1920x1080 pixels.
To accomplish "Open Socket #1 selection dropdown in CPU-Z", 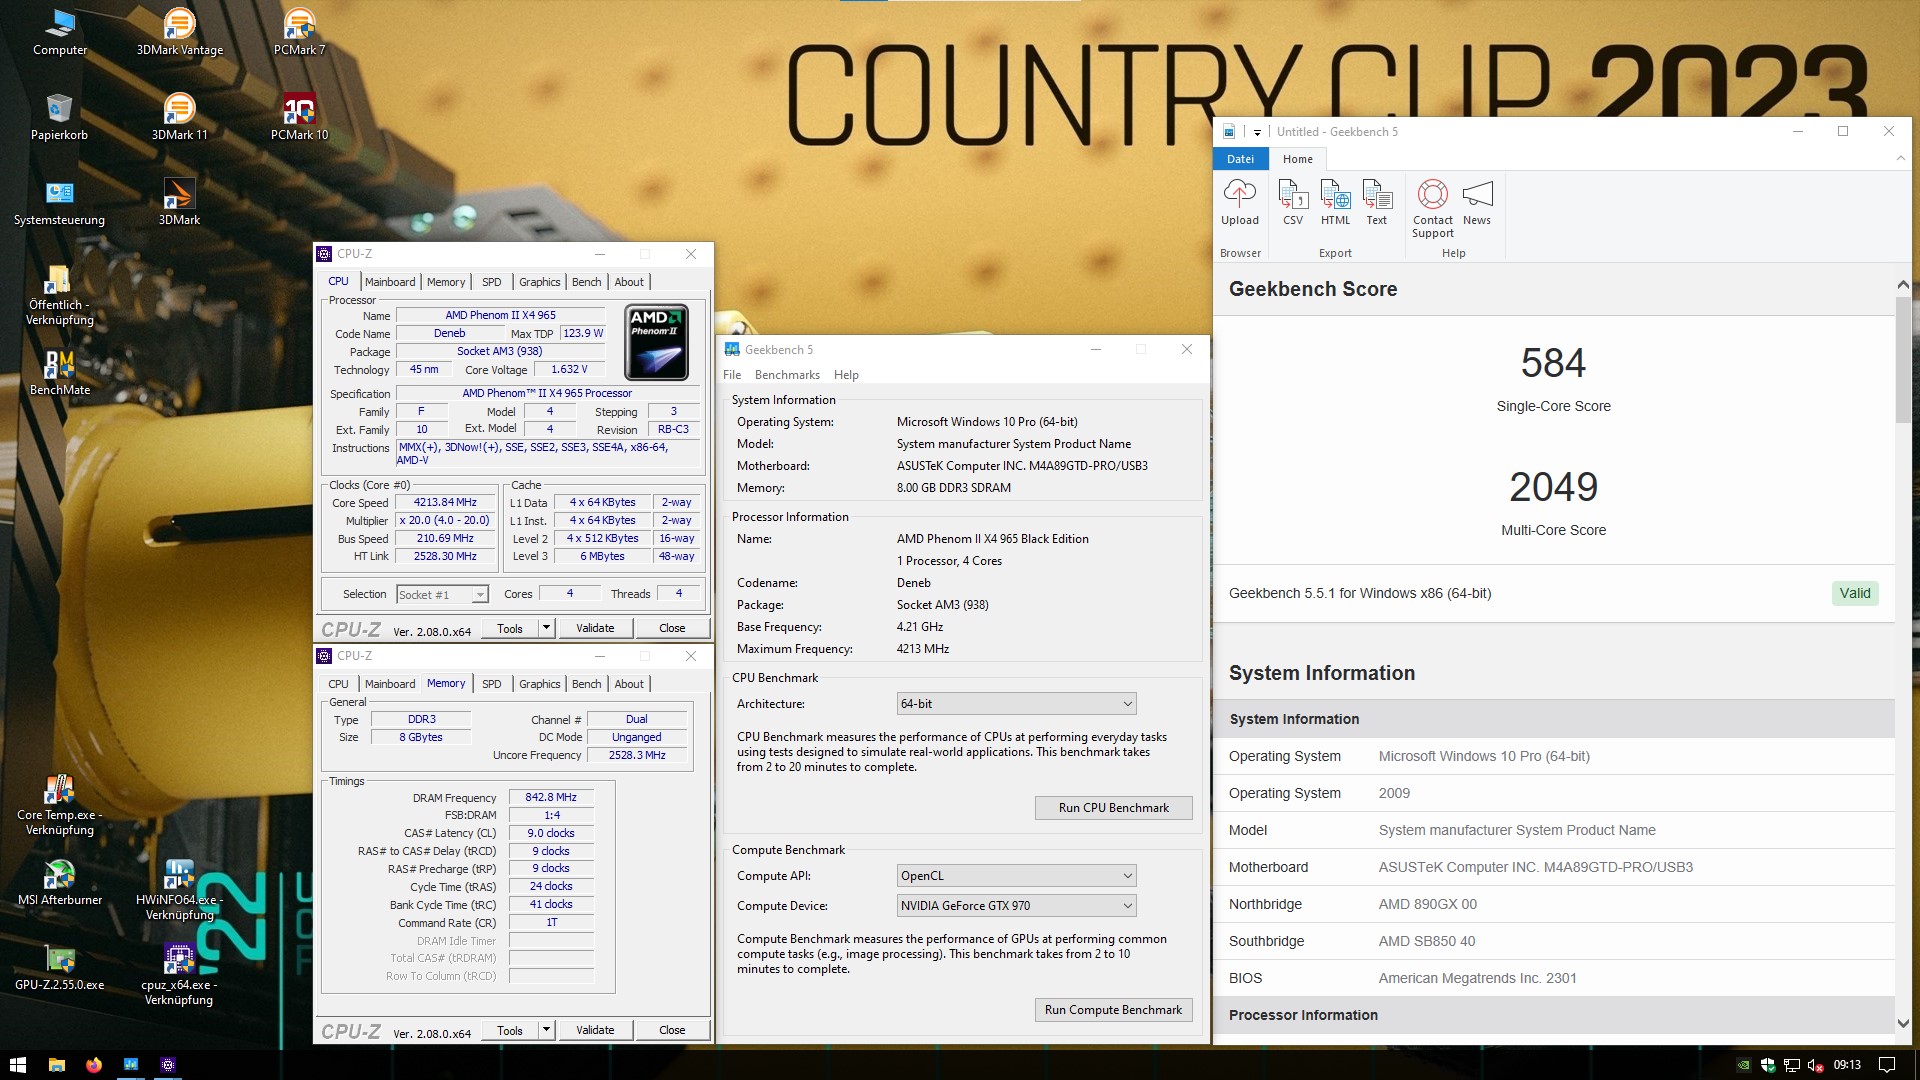I will tap(442, 595).
